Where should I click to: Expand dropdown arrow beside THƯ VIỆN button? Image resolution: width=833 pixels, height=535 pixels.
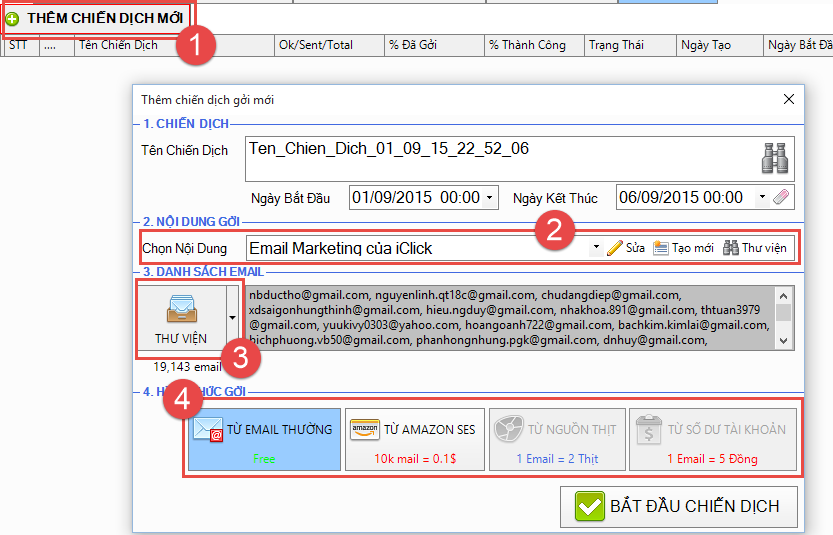pos(233,318)
